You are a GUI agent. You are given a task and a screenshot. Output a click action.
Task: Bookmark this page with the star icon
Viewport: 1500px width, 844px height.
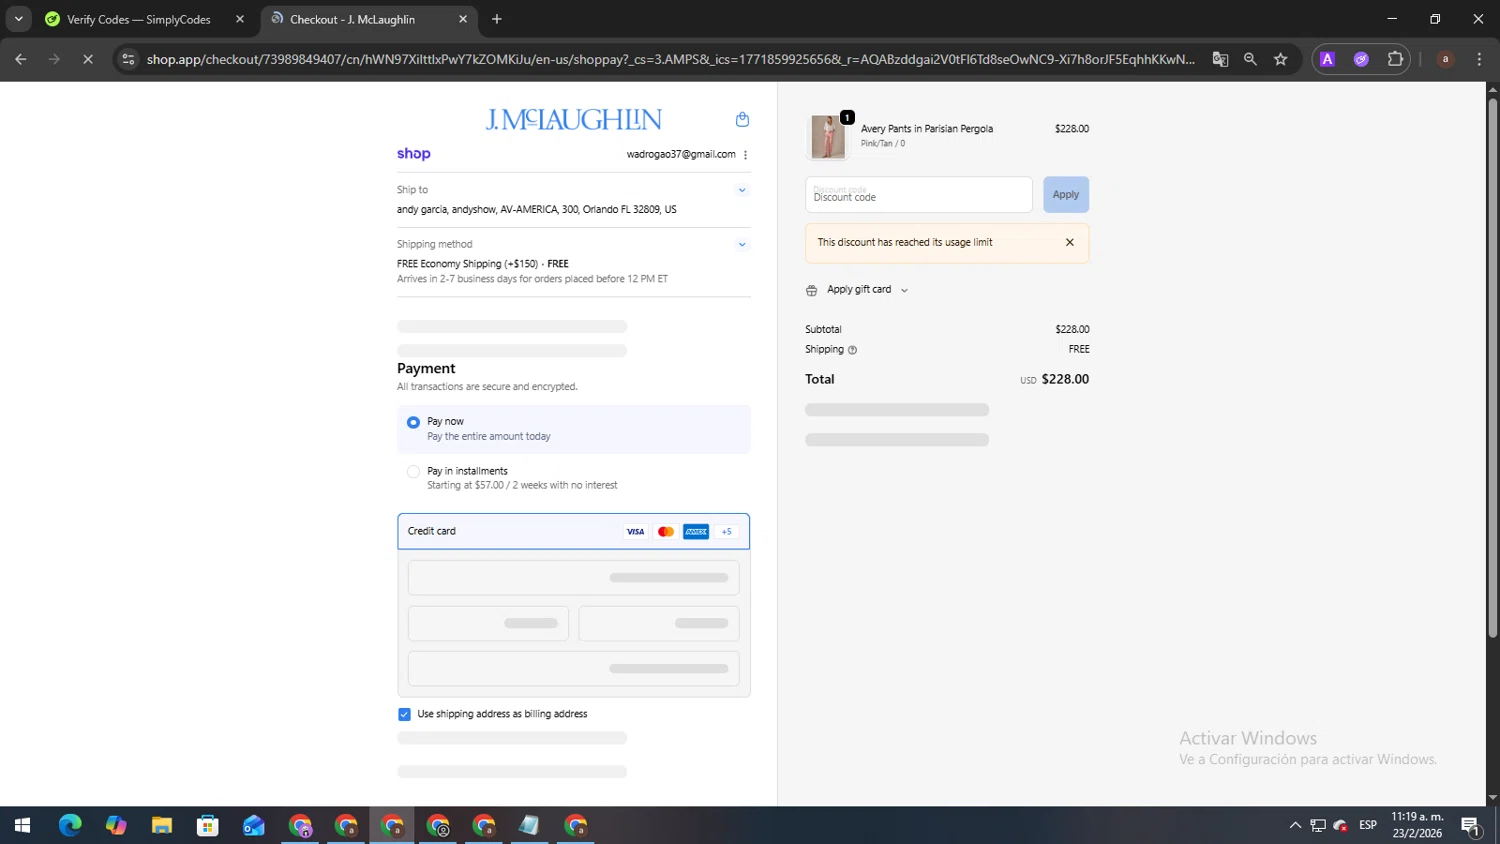(x=1280, y=60)
